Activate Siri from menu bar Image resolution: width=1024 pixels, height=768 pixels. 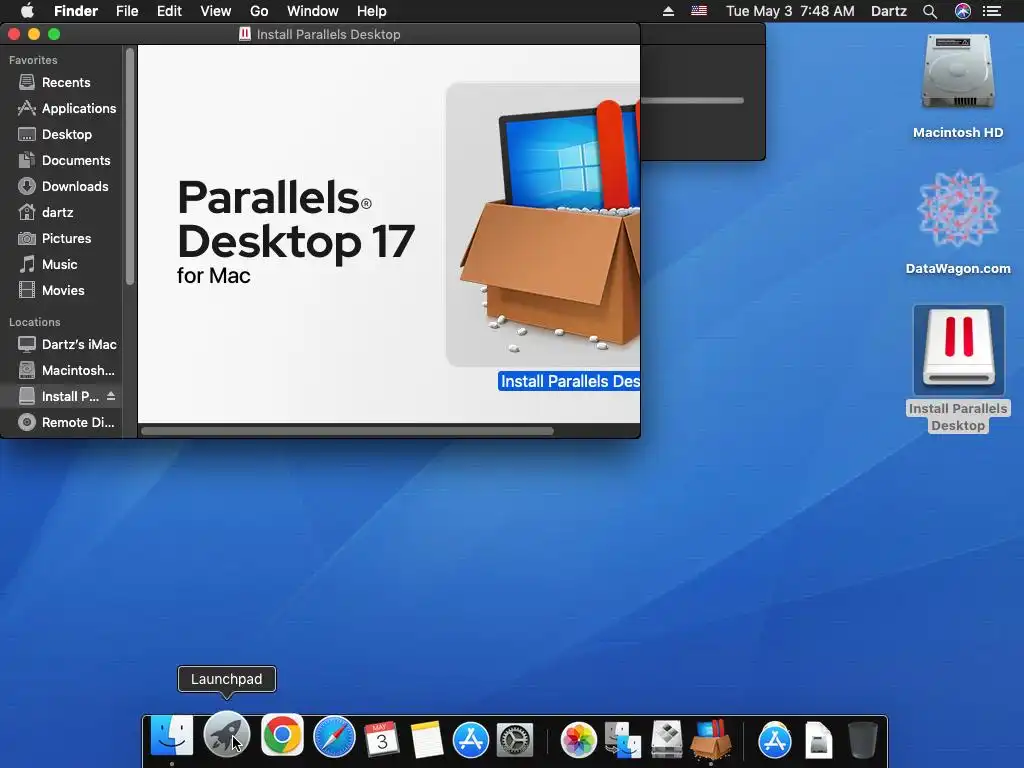(x=963, y=11)
